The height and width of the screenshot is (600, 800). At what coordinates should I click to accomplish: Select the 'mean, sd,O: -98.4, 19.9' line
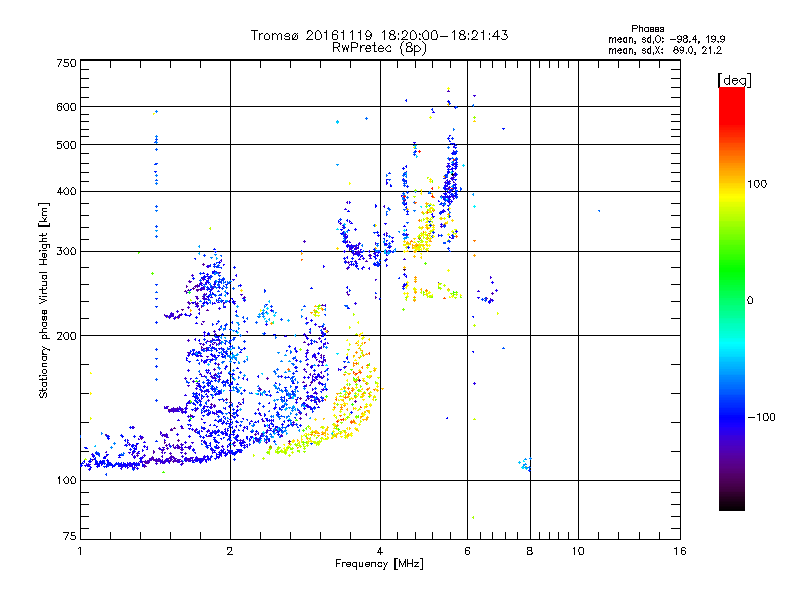coord(666,39)
